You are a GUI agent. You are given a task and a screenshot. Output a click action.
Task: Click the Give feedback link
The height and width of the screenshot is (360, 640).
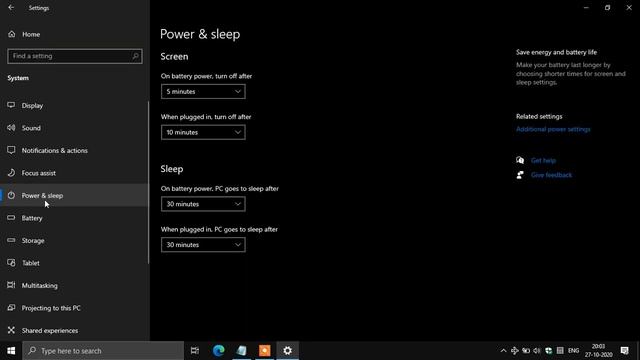click(x=551, y=175)
